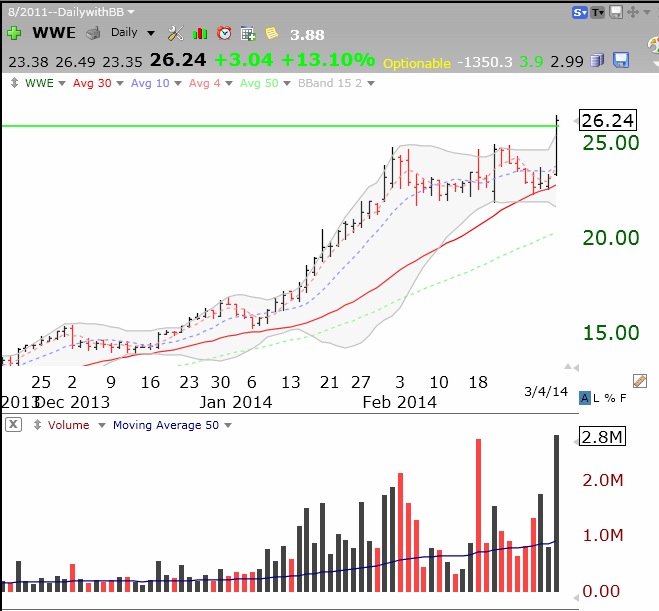Image resolution: width=659 pixels, height=611 pixels.
Task: Click the blue S sync dropdown icon
Action: click(x=580, y=13)
